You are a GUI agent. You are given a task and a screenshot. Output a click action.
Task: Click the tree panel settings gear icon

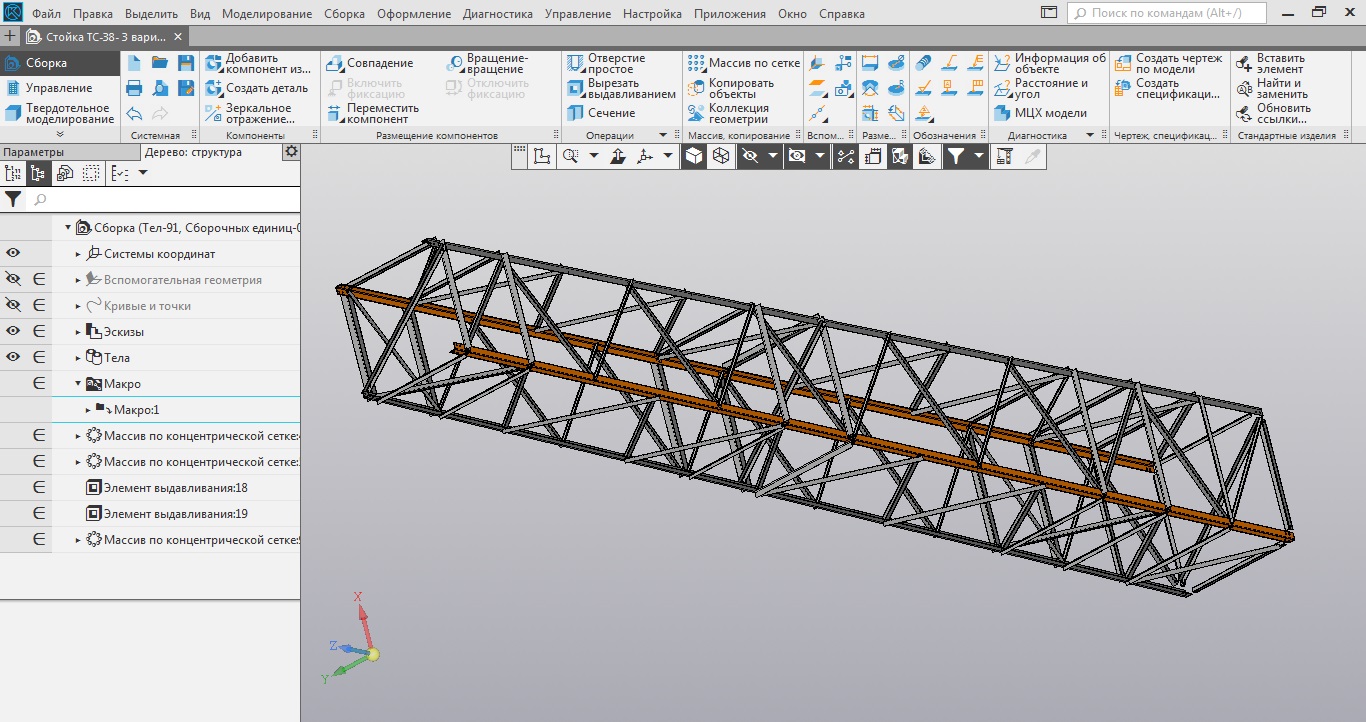click(x=291, y=152)
